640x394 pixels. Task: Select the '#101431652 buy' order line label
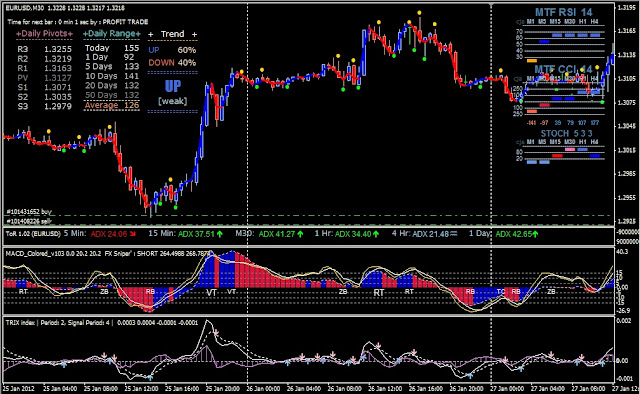tap(29, 211)
